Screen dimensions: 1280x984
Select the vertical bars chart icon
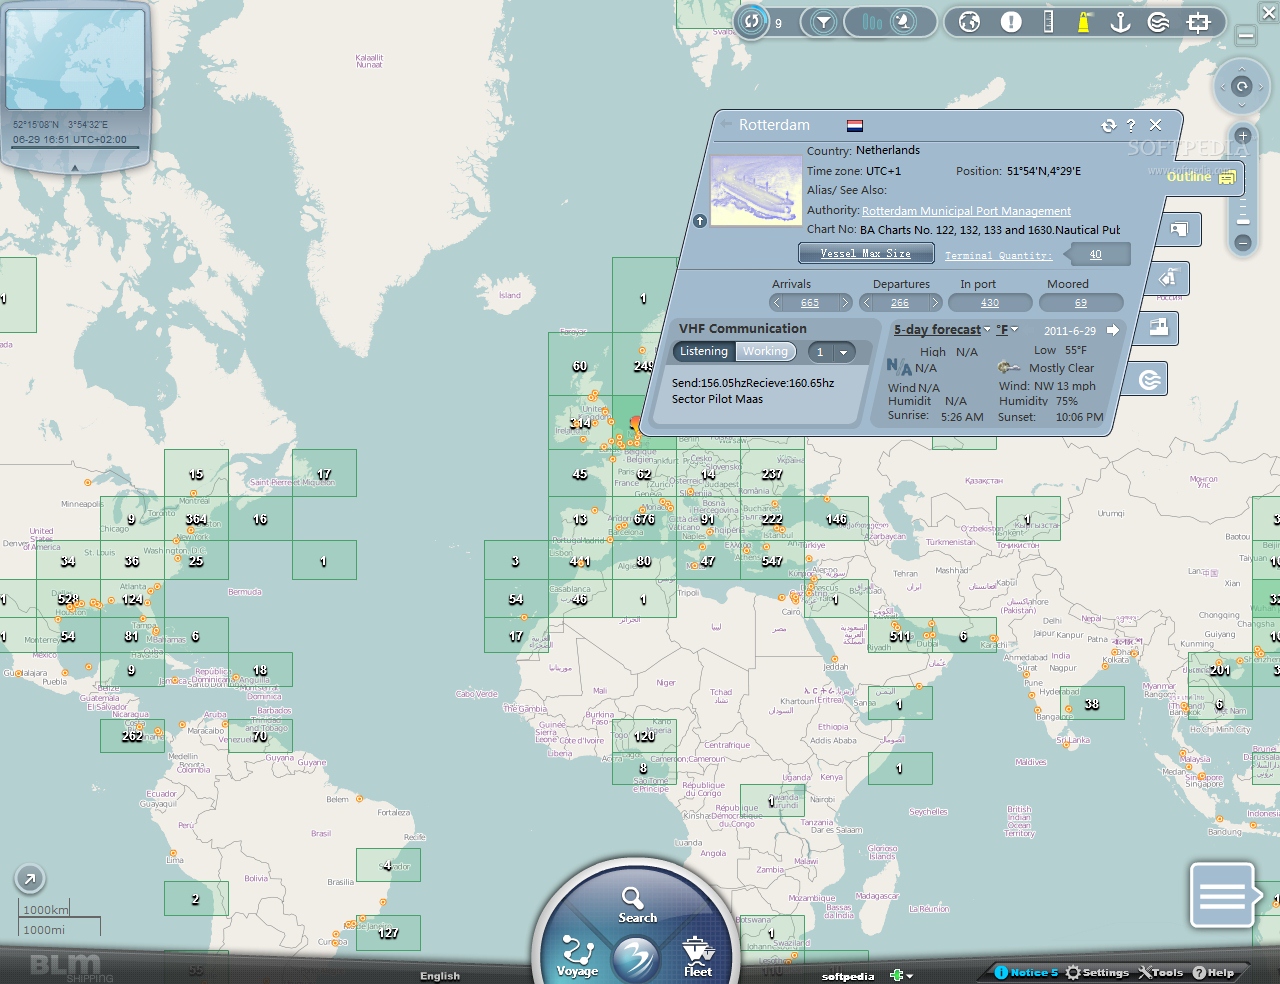tap(873, 22)
